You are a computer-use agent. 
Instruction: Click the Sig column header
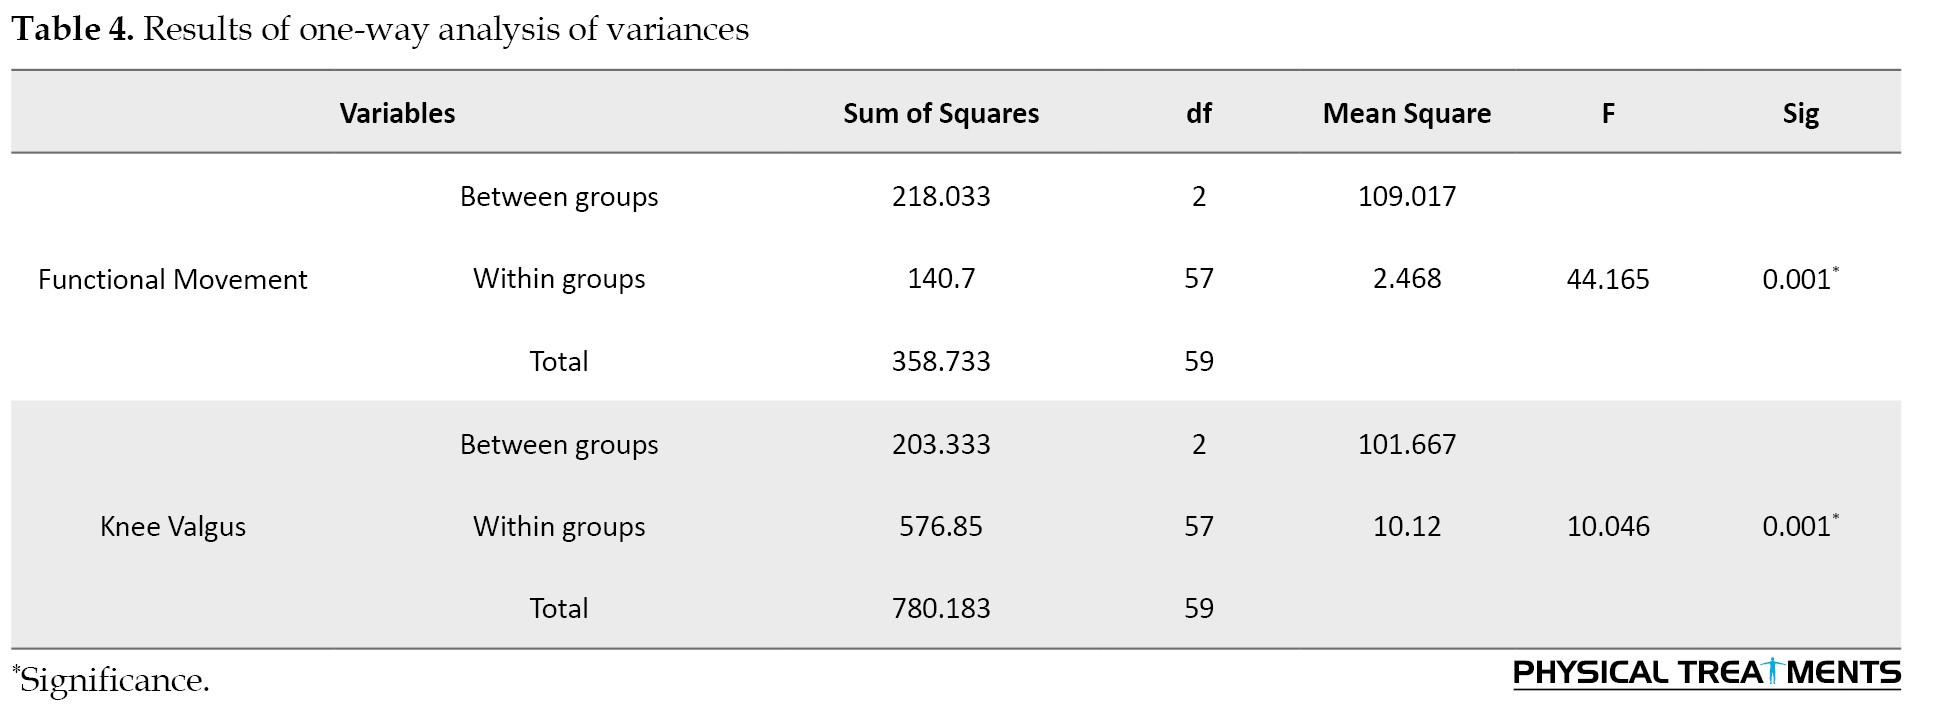tap(1800, 114)
